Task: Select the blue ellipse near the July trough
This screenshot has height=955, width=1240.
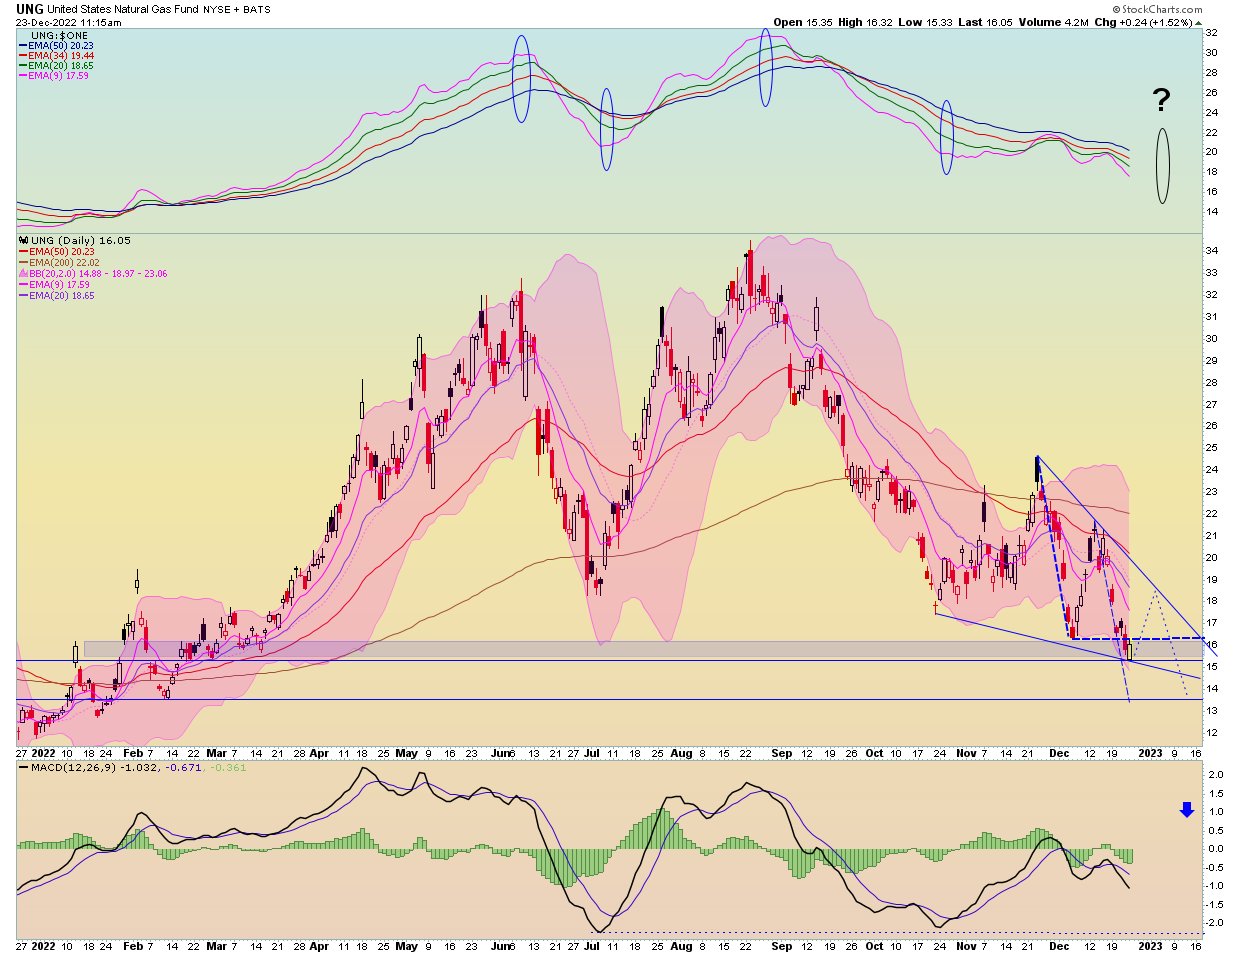Action: pos(606,129)
